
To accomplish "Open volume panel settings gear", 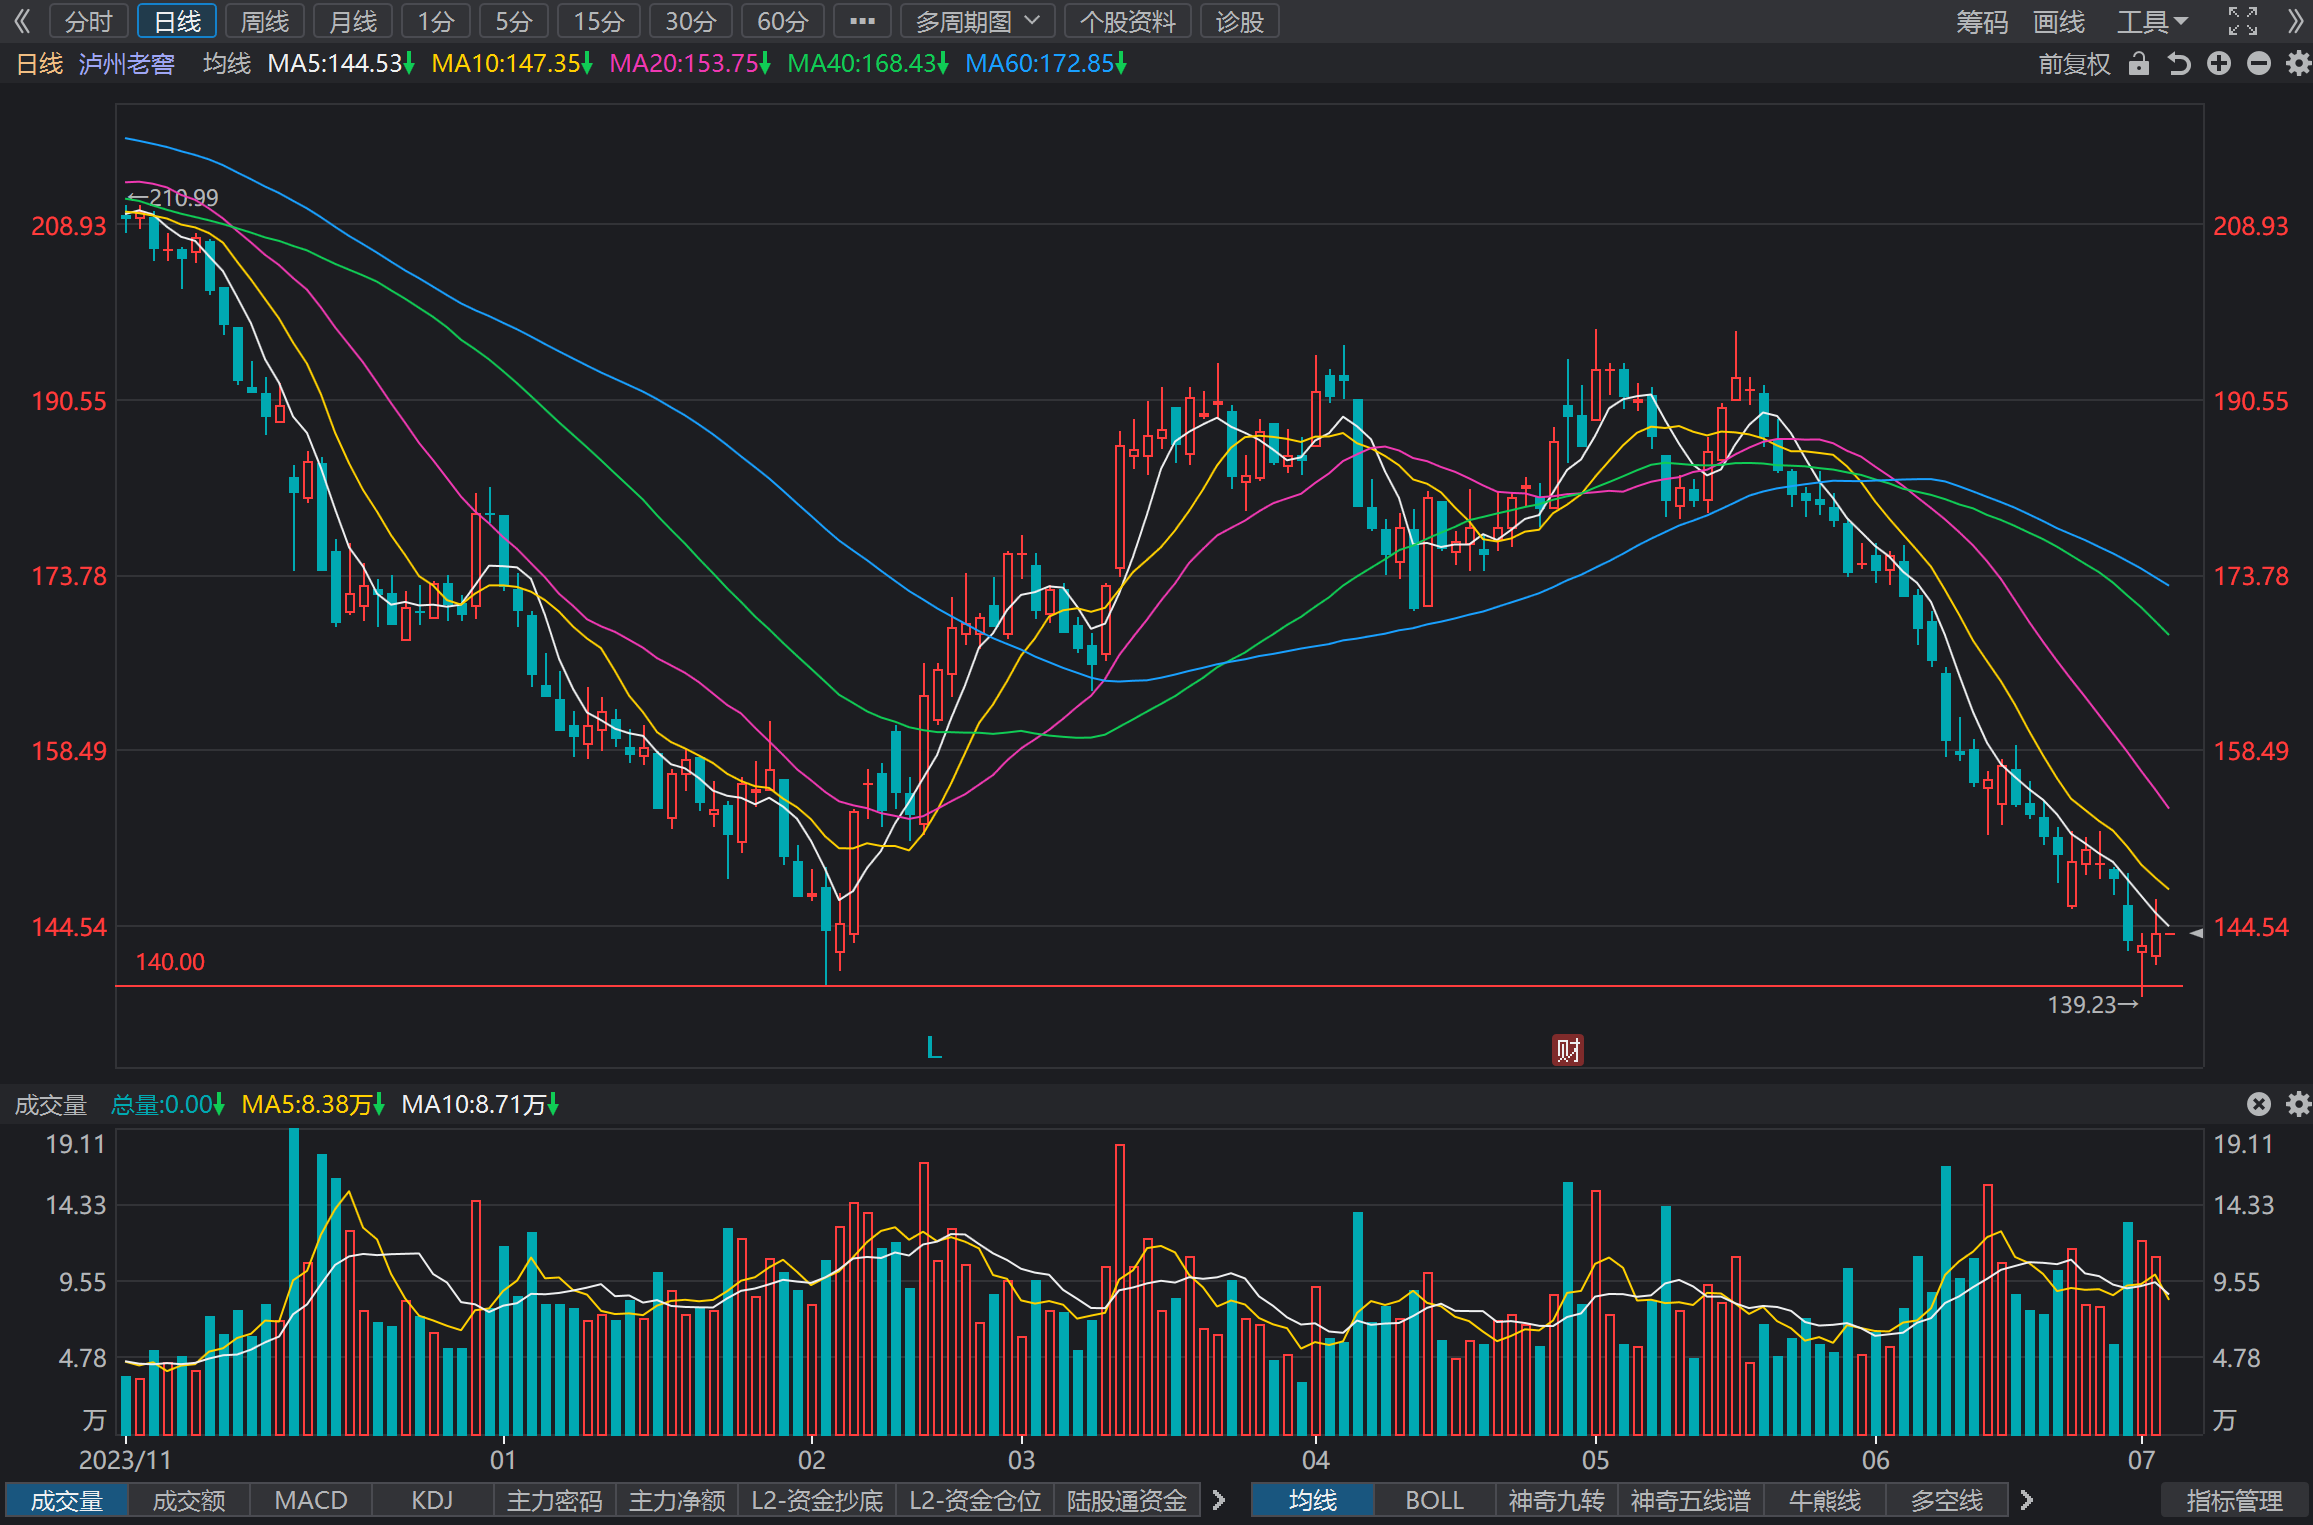I will pyautogui.click(x=2298, y=1103).
